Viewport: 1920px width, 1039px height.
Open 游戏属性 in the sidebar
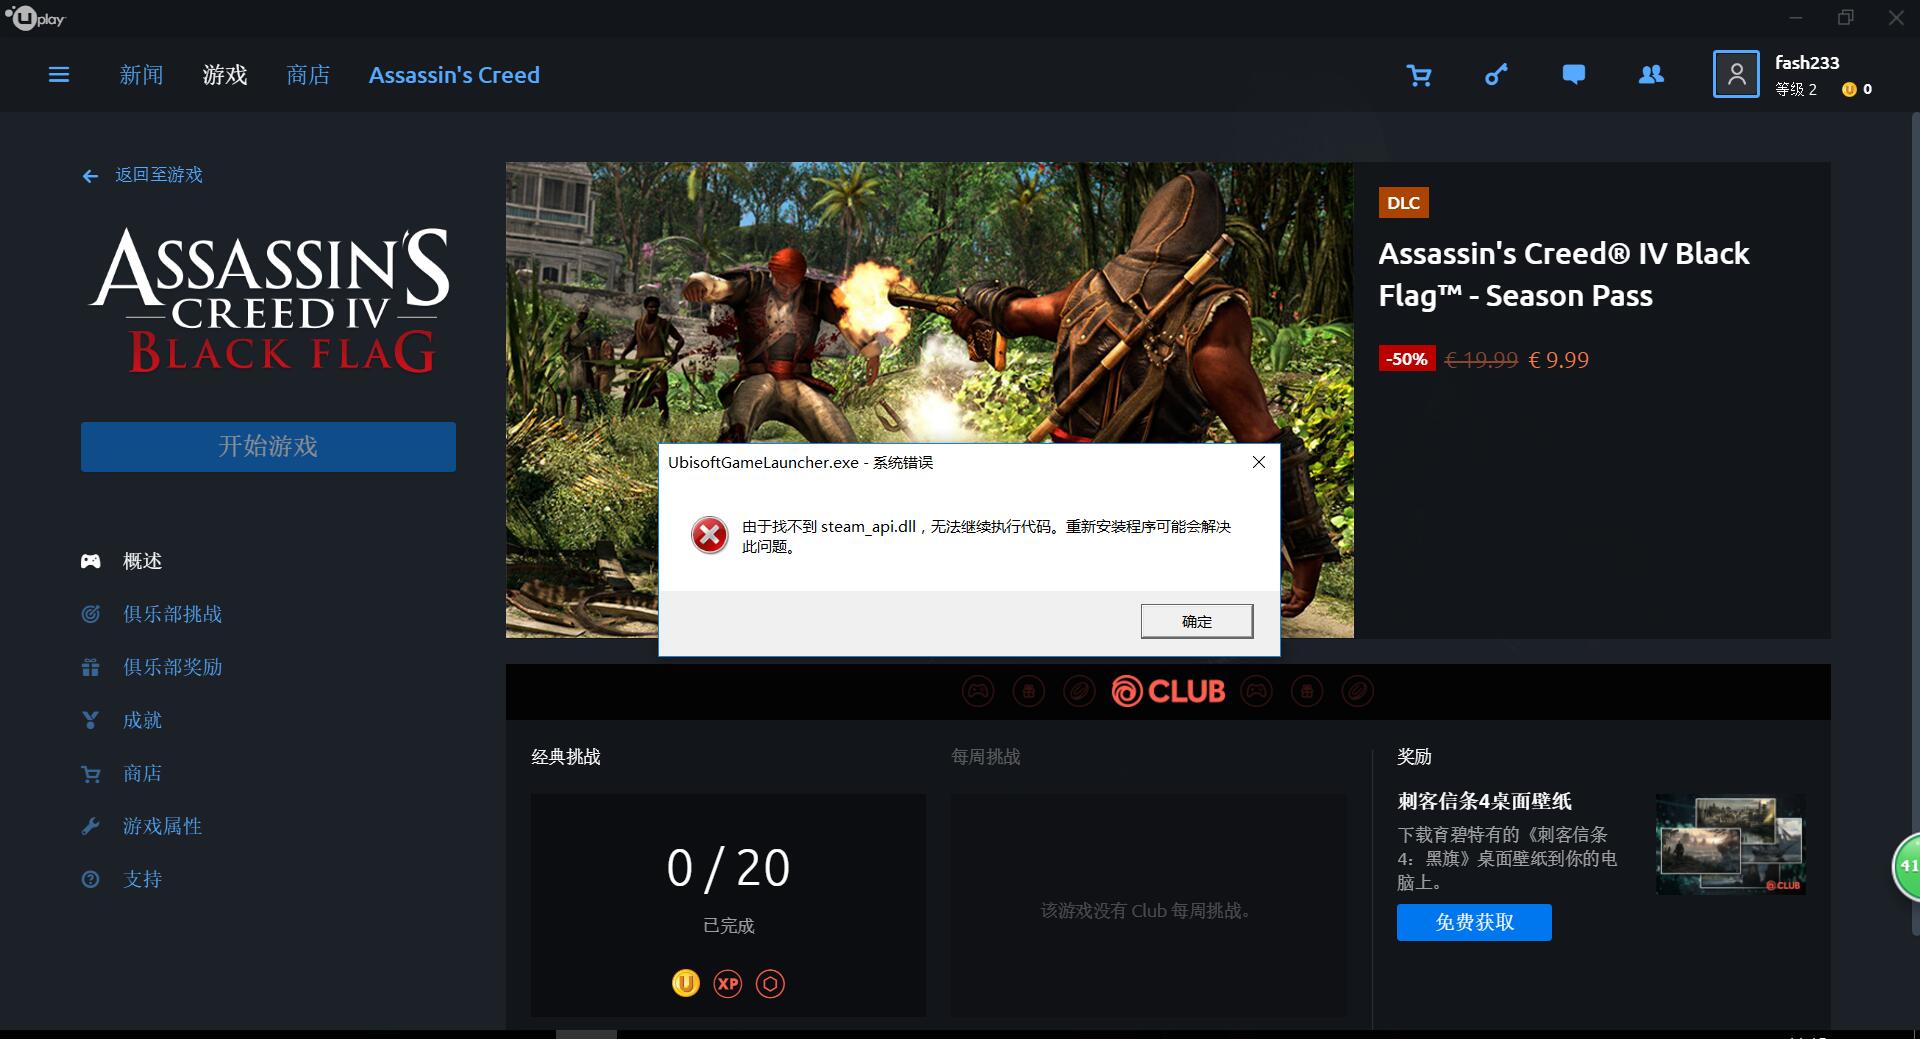pos(162,826)
